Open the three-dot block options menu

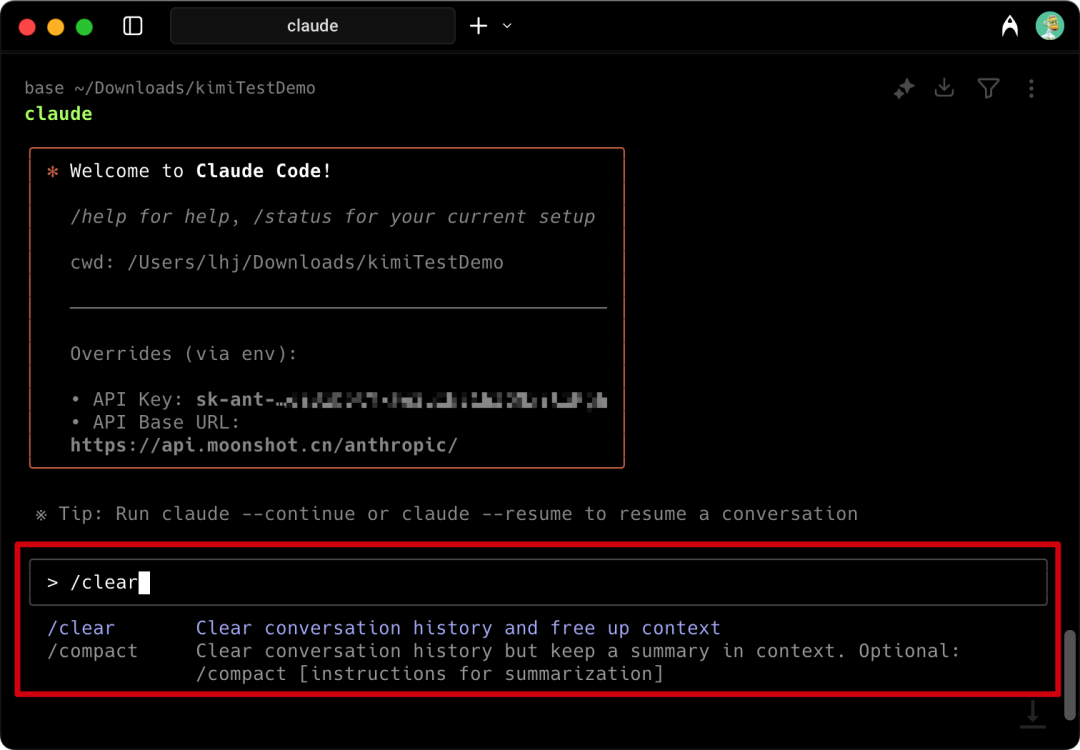pyautogui.click(x=1031, y=88)
